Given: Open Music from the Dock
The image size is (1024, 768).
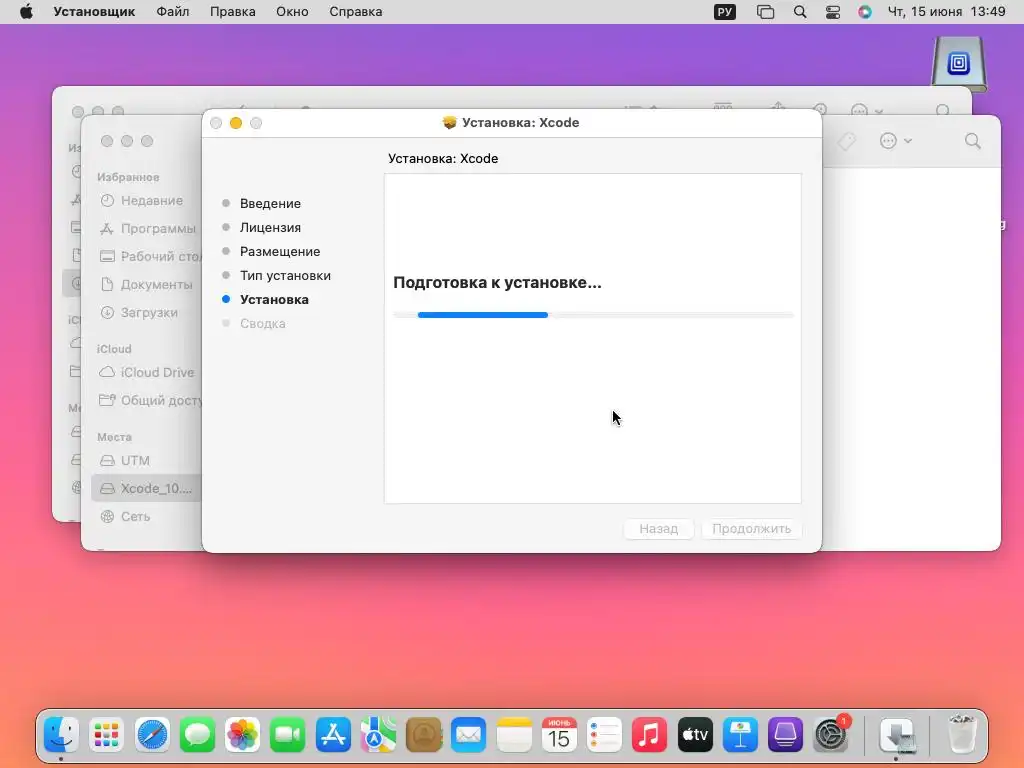Looking at the screenshot, I should pyautogui.click(x=649, y=735).
